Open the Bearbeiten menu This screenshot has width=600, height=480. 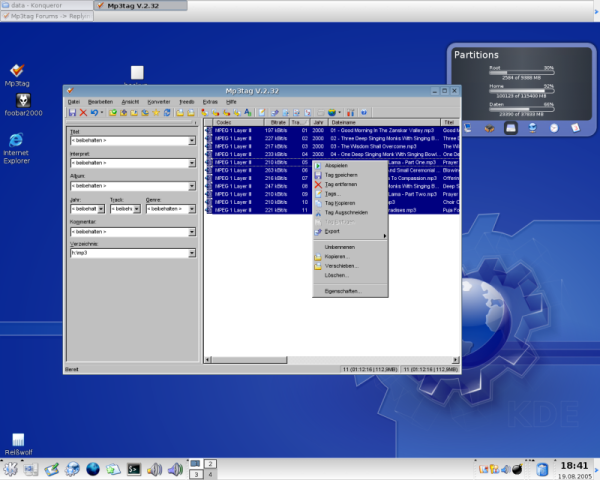click(x=100, y=102)
